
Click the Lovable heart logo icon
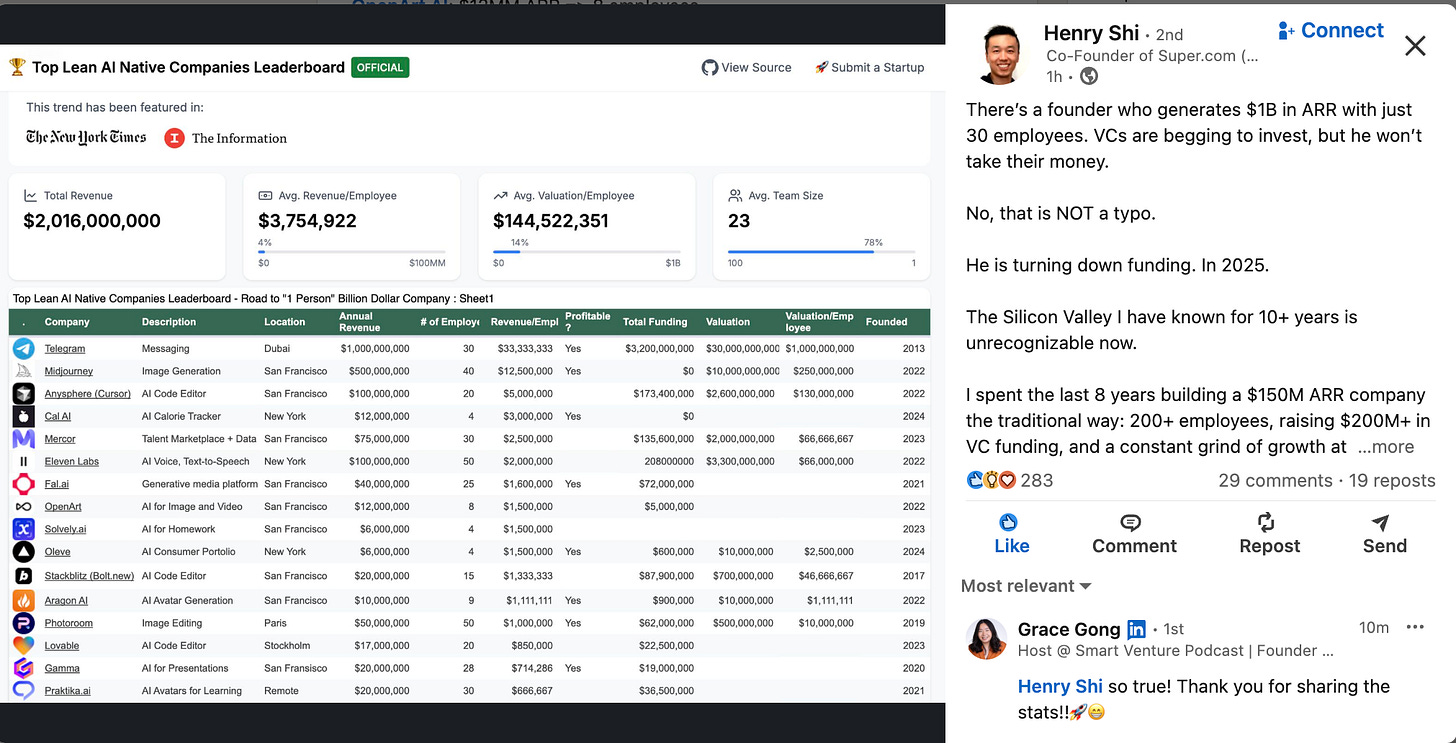pos(24,645)
